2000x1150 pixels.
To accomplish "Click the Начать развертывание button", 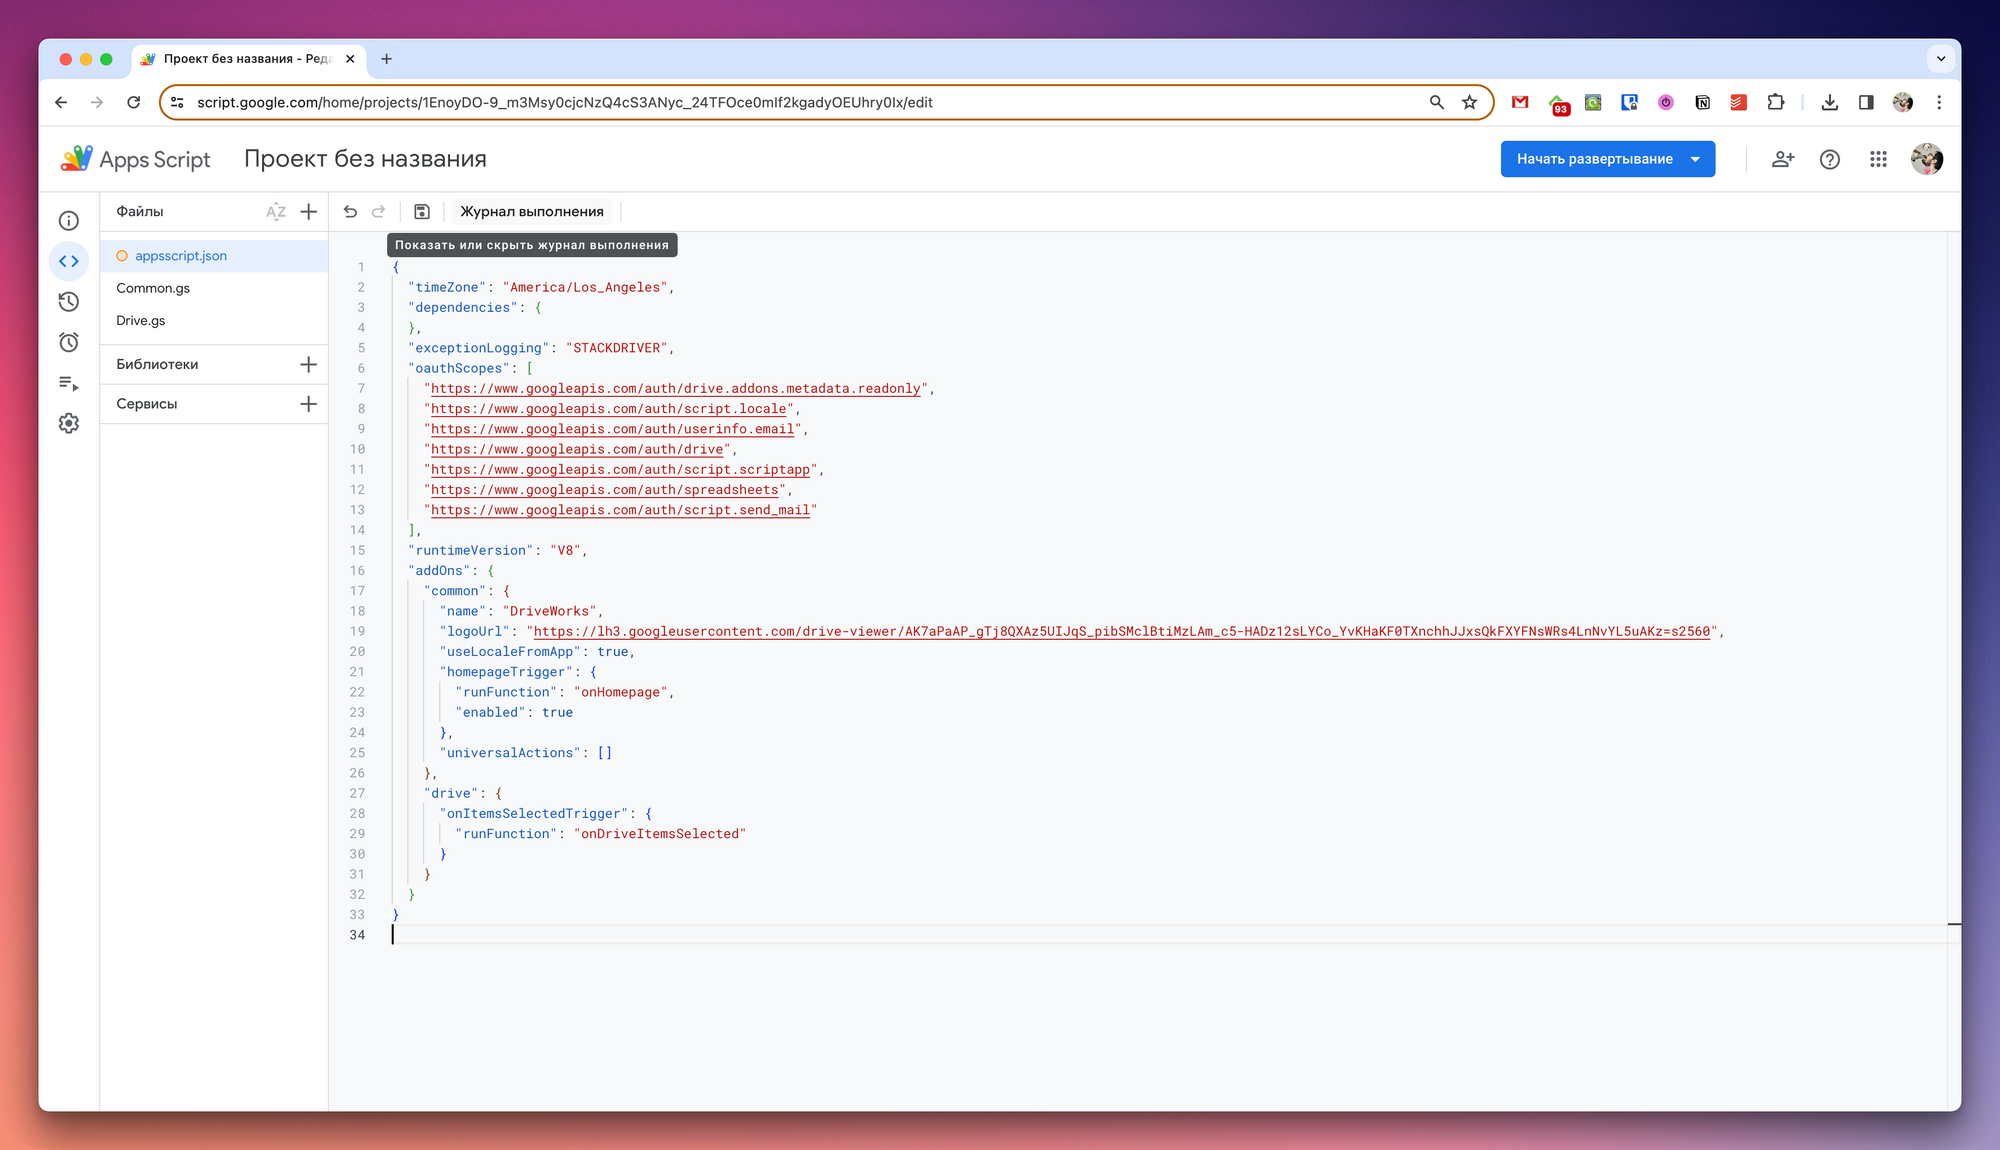I will 1594,159.
